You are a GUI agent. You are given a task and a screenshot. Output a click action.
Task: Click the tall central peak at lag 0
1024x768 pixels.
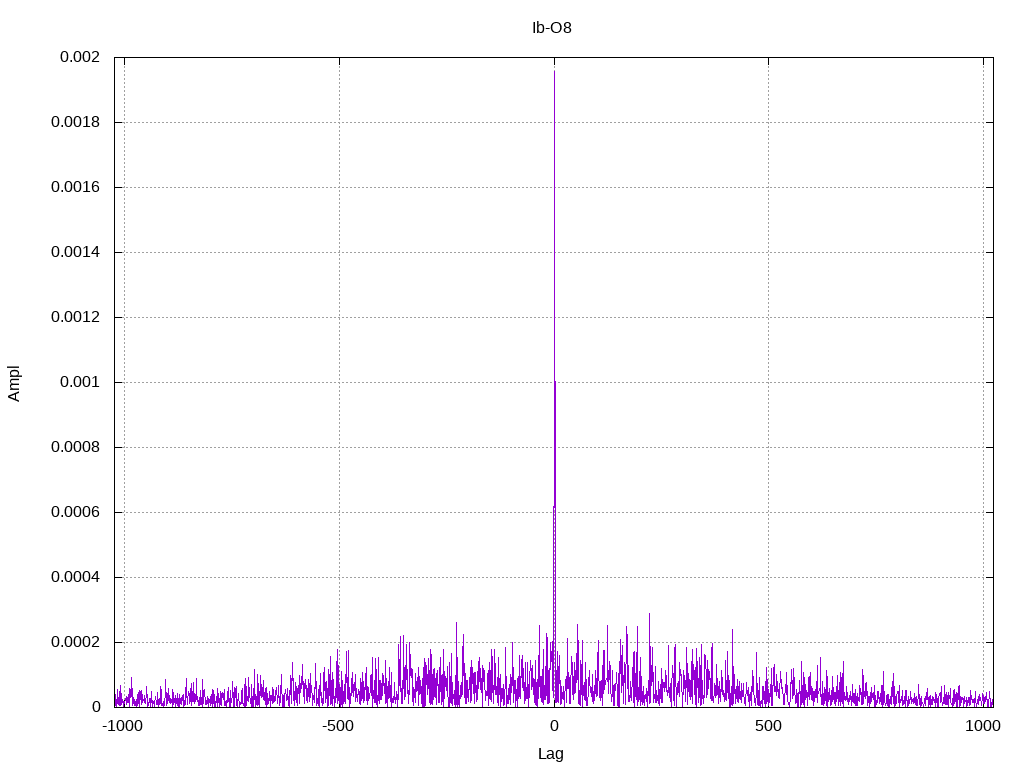coord(554,389)
